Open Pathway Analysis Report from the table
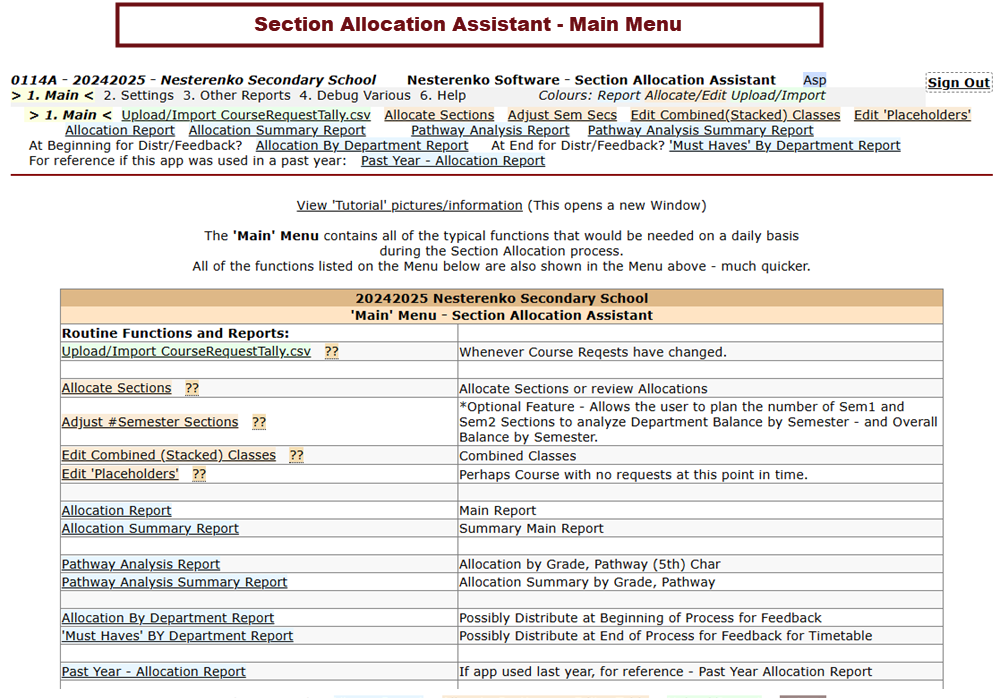The width and height of the screenshot is (1000, 698). [141, 565]
